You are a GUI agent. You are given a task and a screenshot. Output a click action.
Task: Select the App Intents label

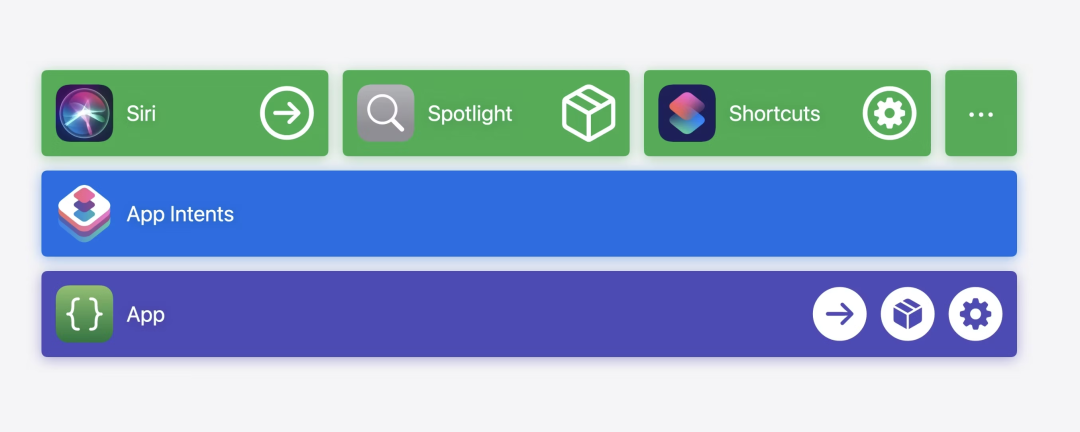pos(180,214)
